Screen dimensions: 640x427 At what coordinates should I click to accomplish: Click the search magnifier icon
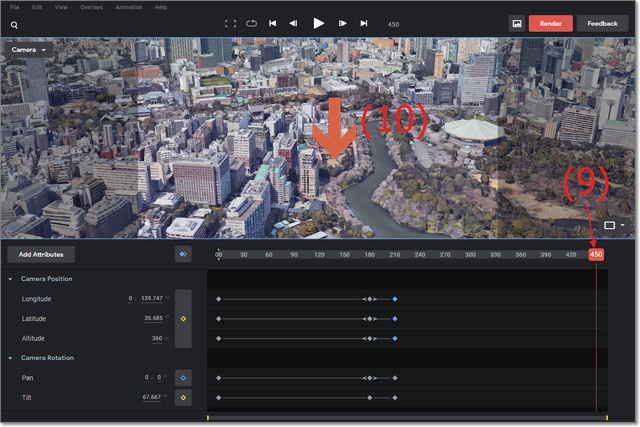14,25
